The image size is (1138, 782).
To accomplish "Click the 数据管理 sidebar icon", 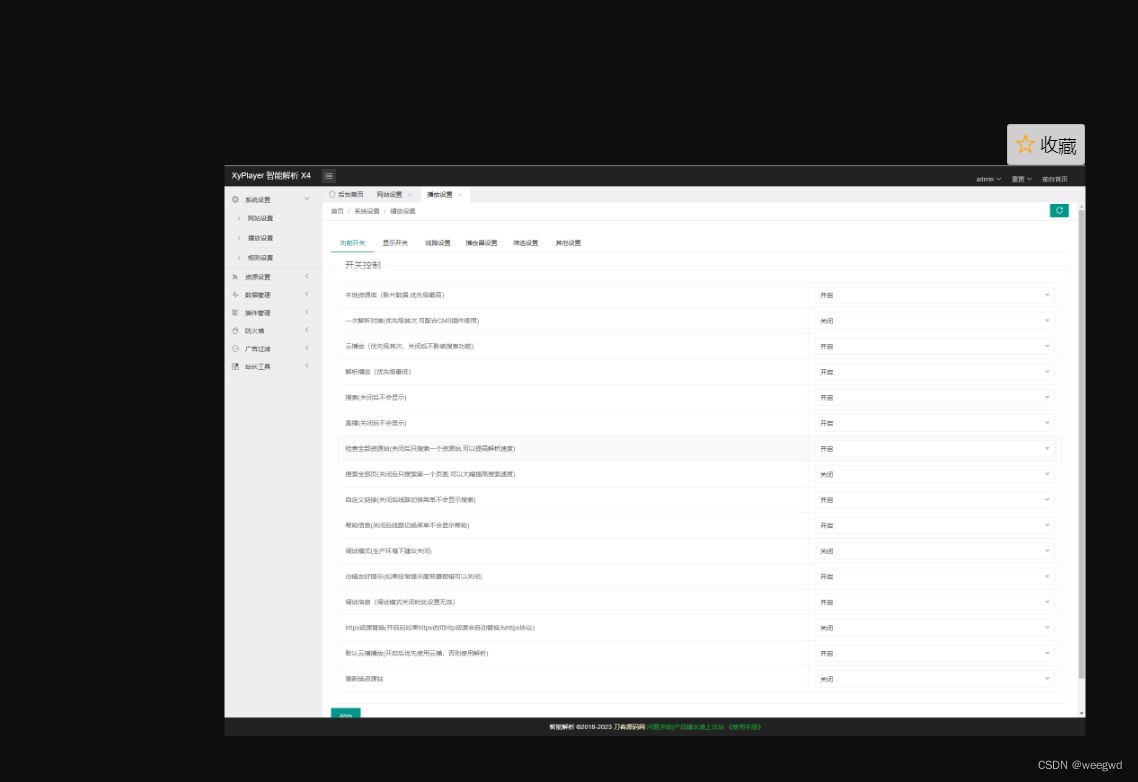I will pos(234,294).
